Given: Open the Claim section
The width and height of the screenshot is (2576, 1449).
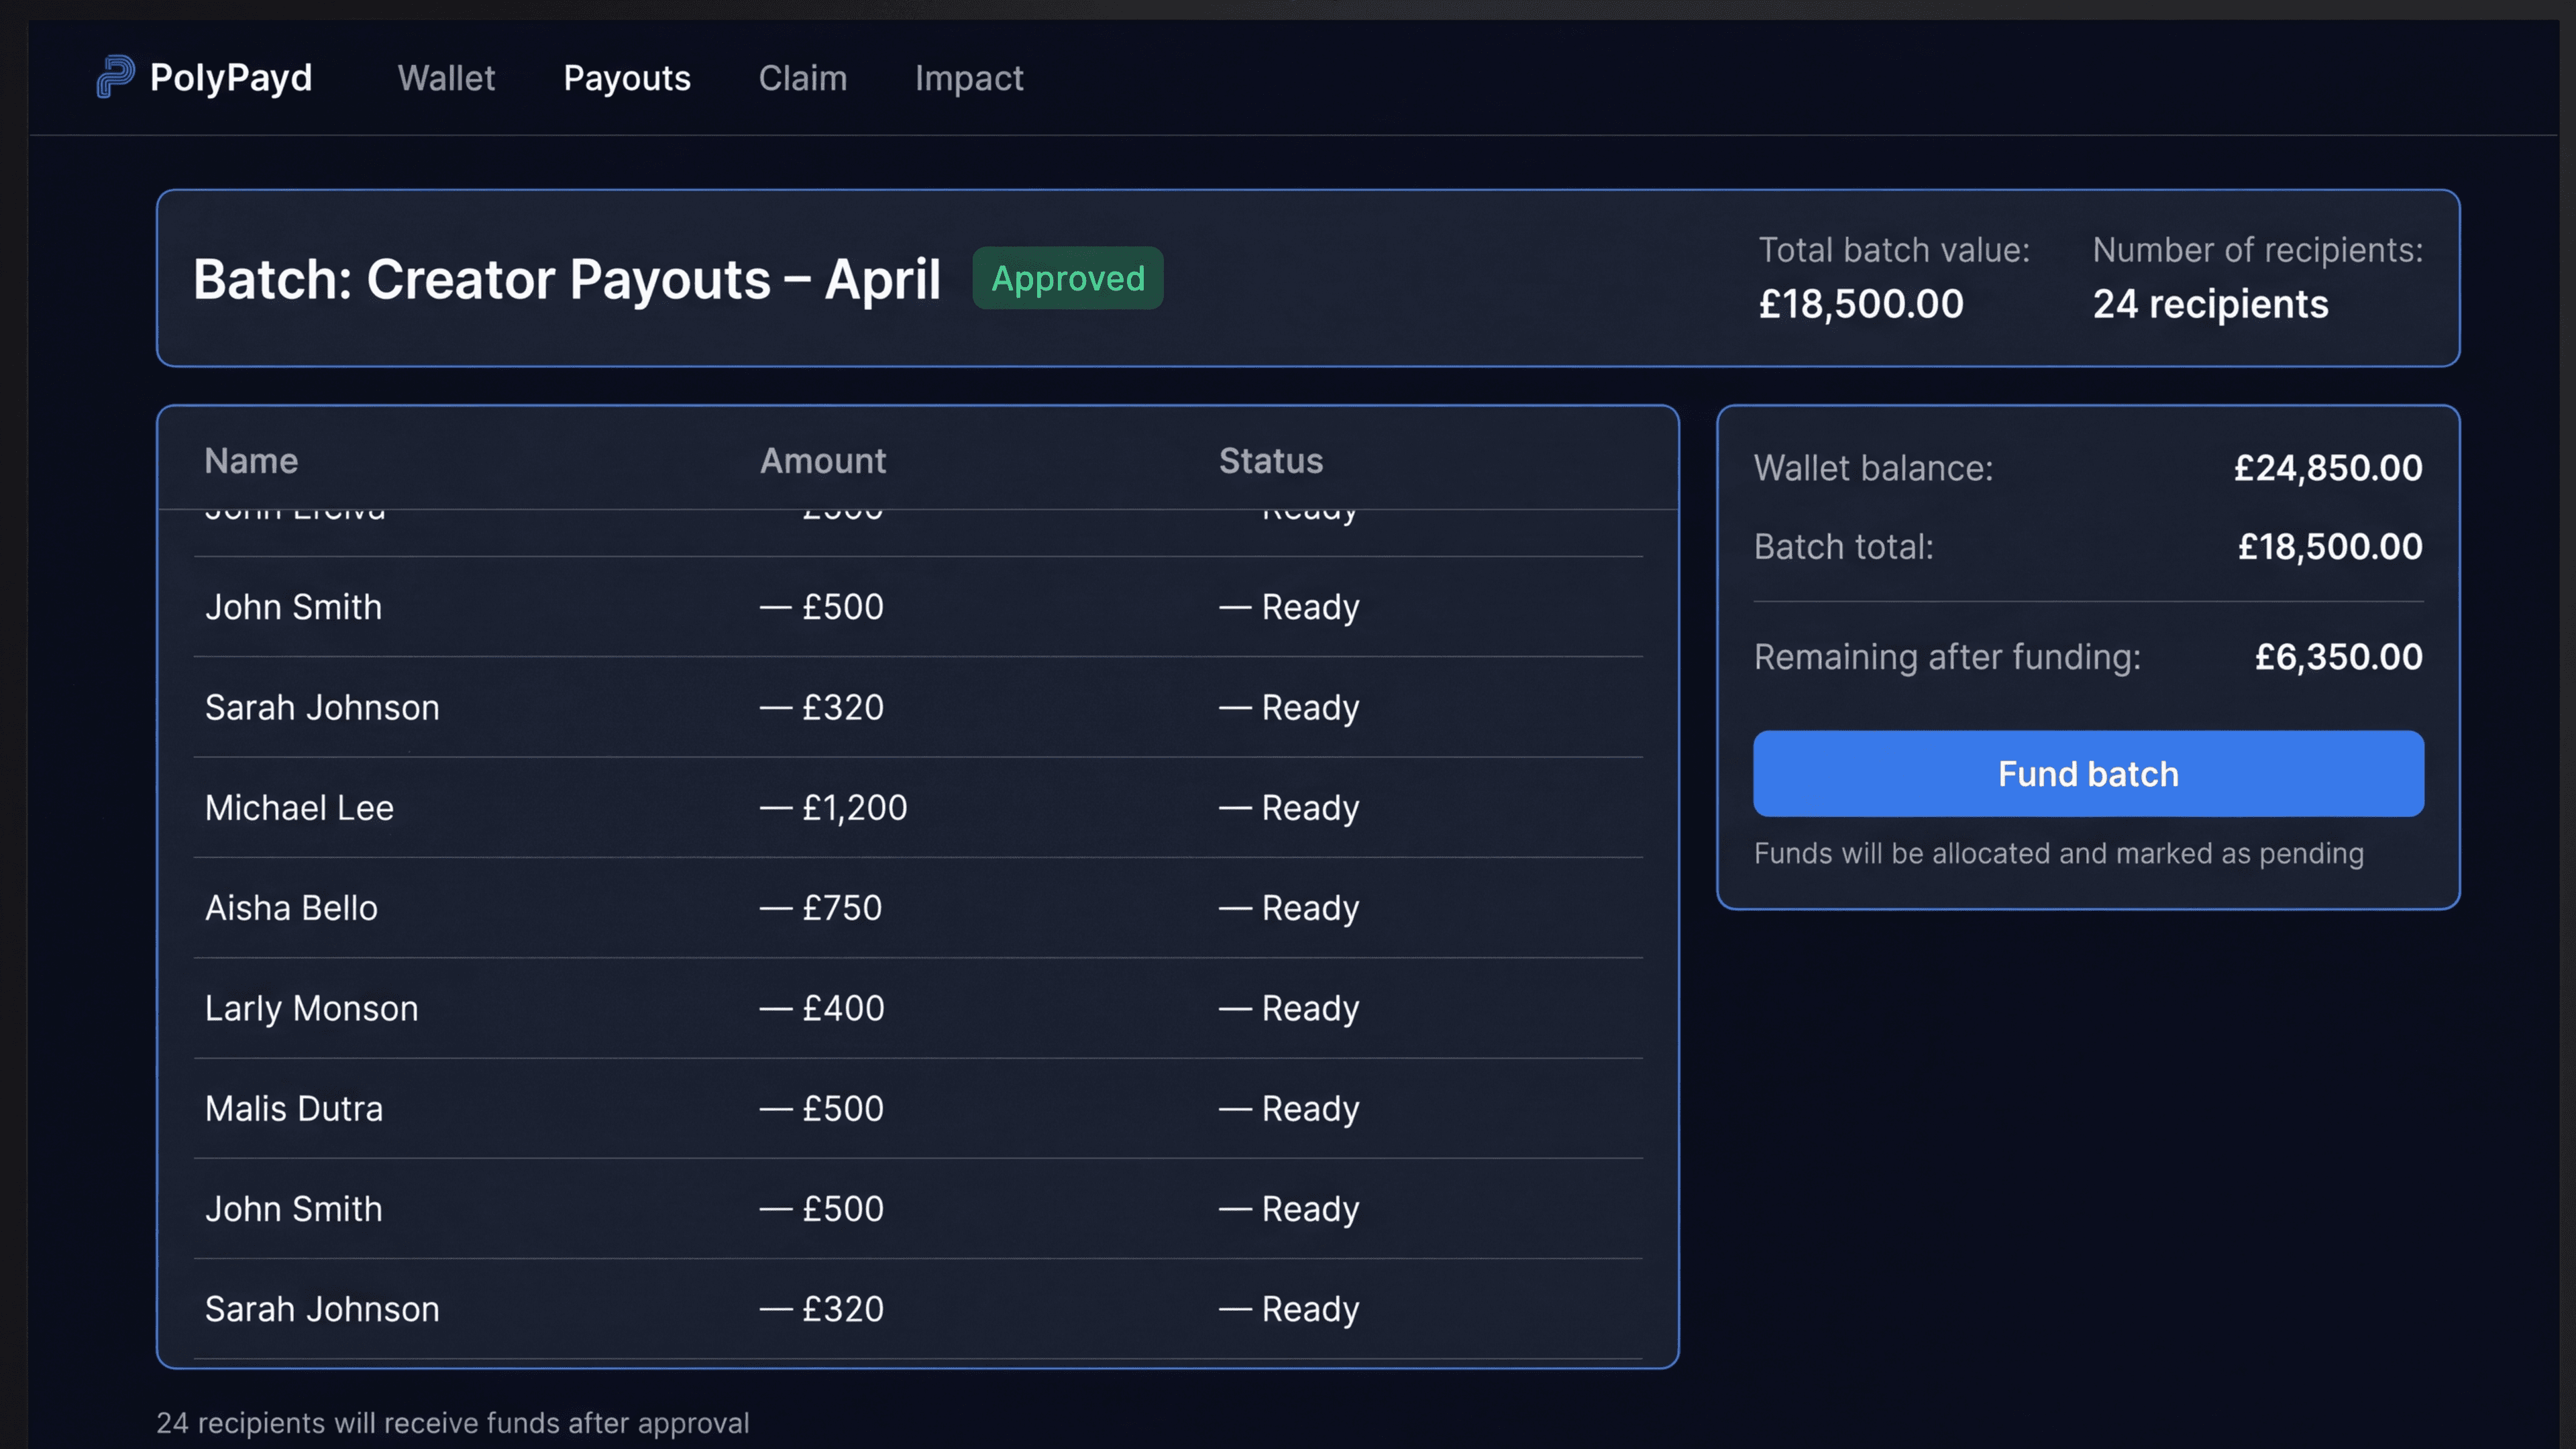Looking at the screenshot, I should [x=803, y=78].
